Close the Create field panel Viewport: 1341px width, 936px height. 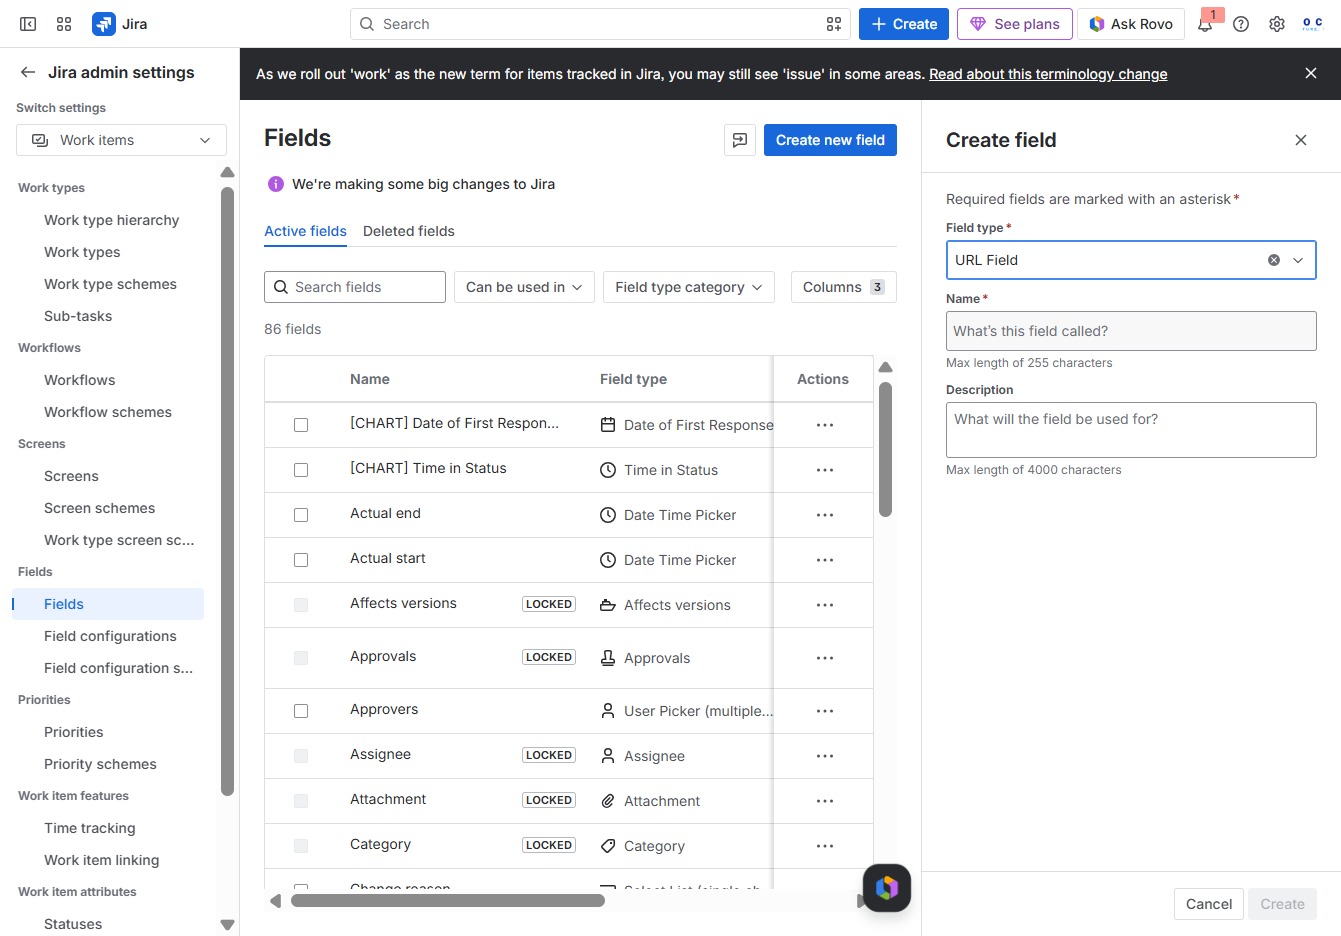1301,140
